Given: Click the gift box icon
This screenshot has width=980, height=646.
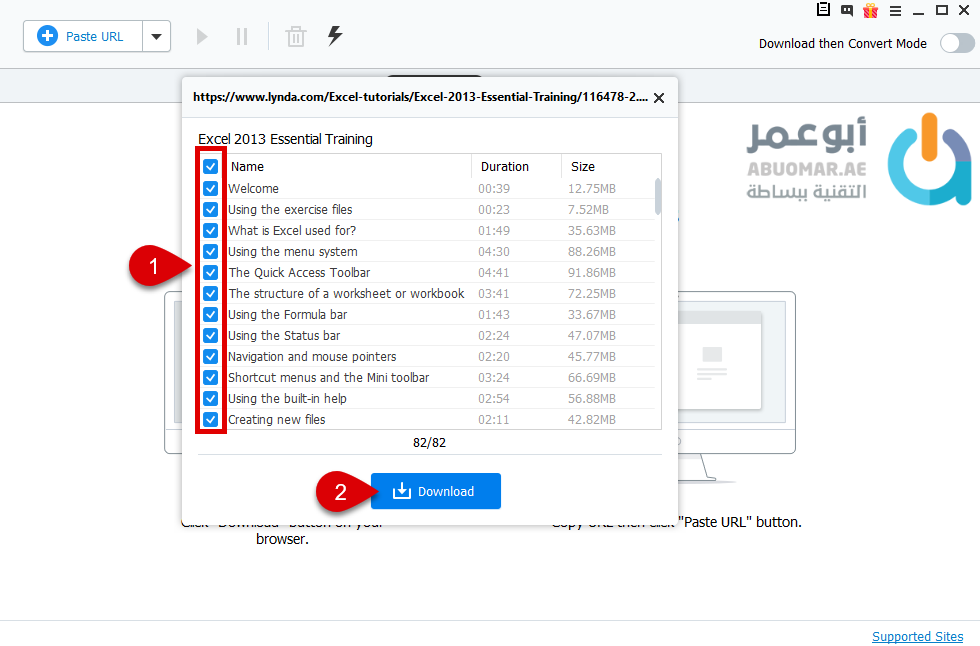Looking at the screenshot, I should (871, 10).
